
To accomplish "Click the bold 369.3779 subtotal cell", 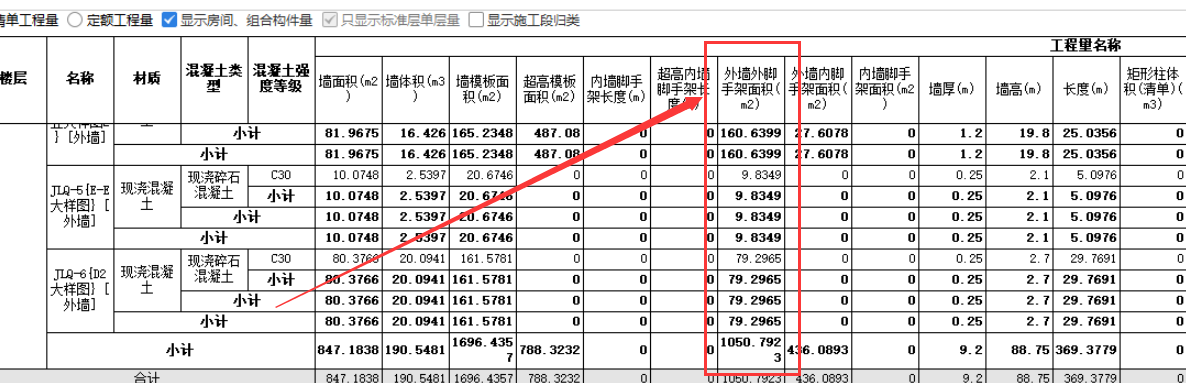I will tap(1086, 350).
